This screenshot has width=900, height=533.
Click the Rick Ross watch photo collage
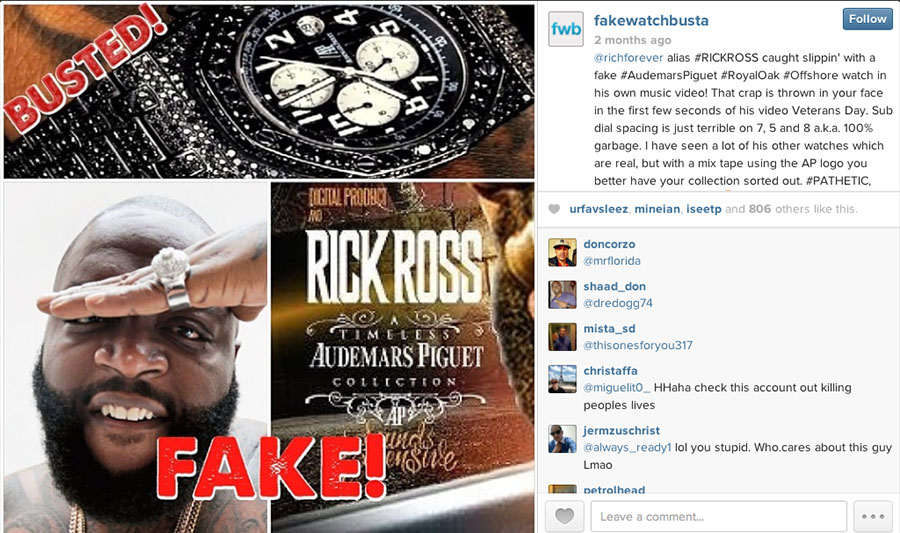269,269
